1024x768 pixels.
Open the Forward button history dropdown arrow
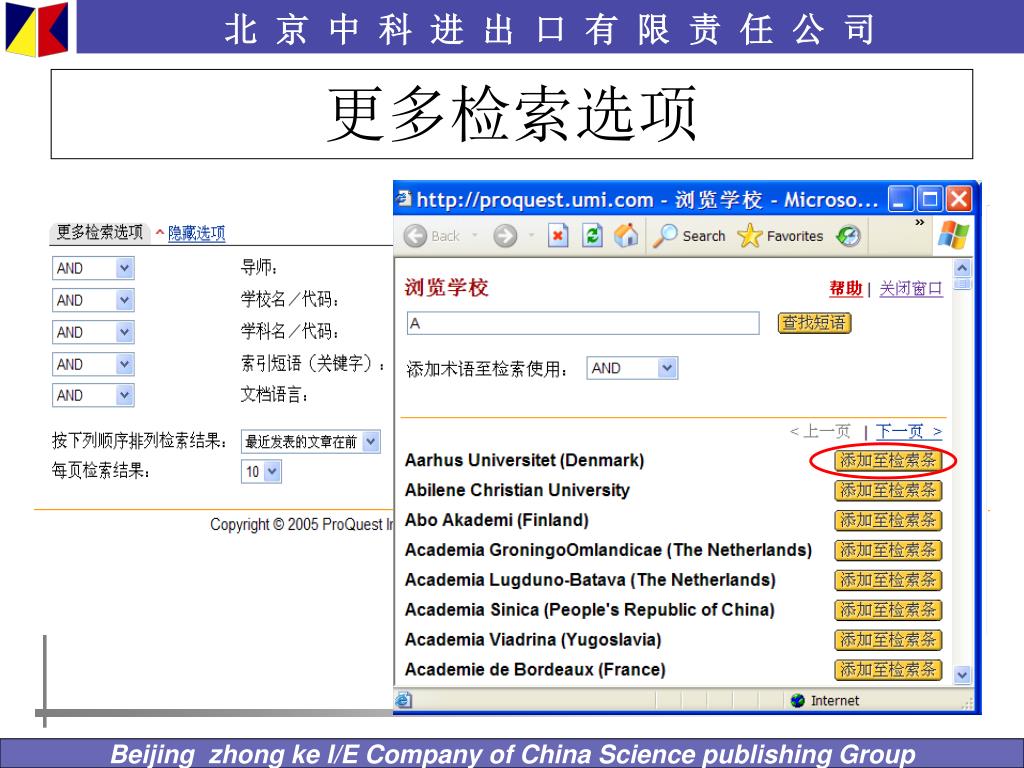pos(532,235)
